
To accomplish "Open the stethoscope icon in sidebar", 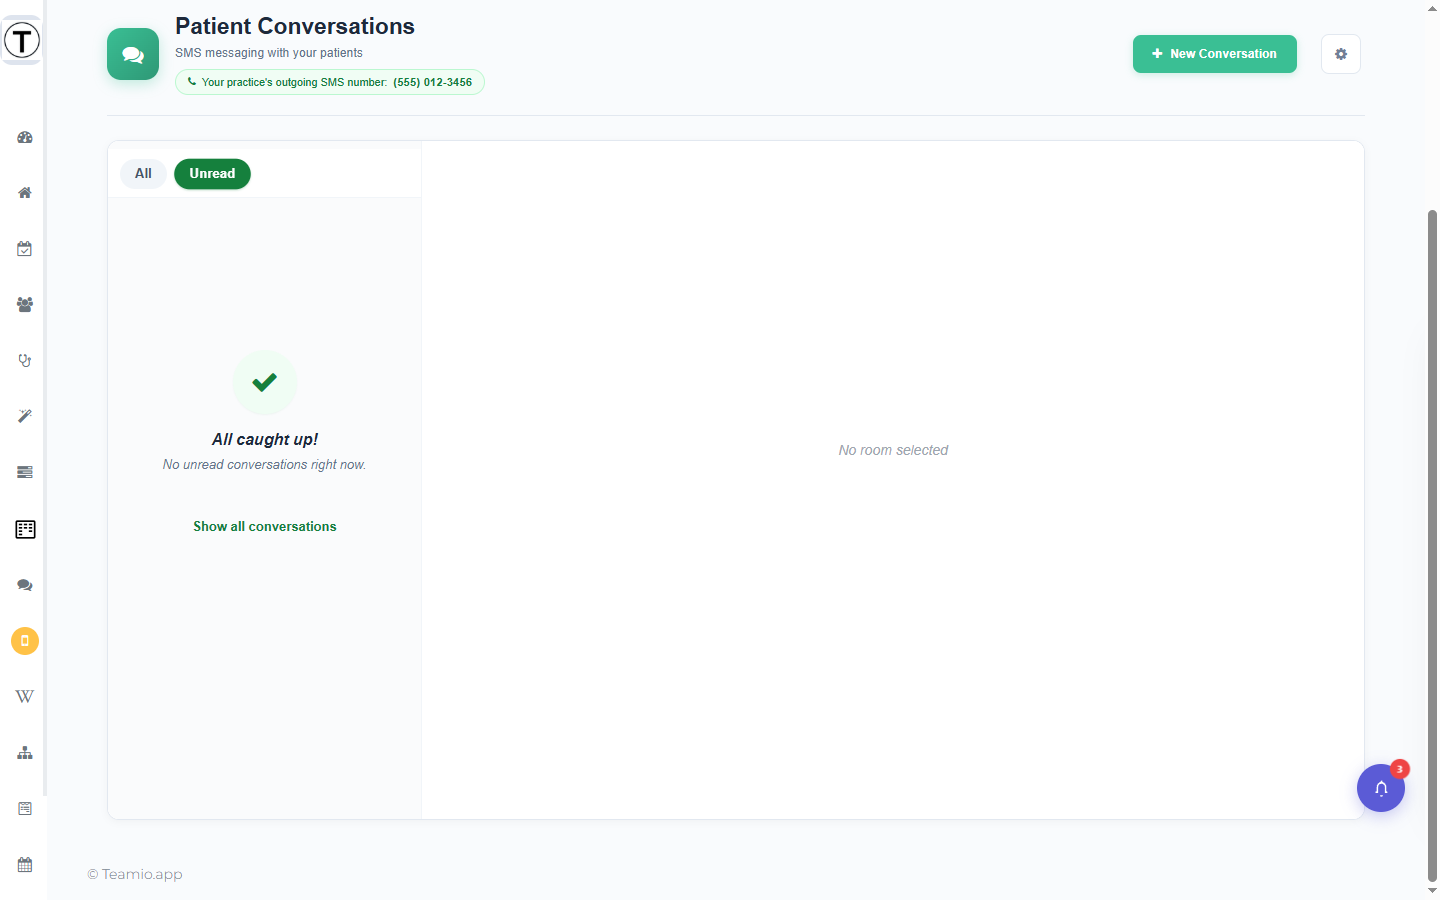I will click(x=25, y=361).
